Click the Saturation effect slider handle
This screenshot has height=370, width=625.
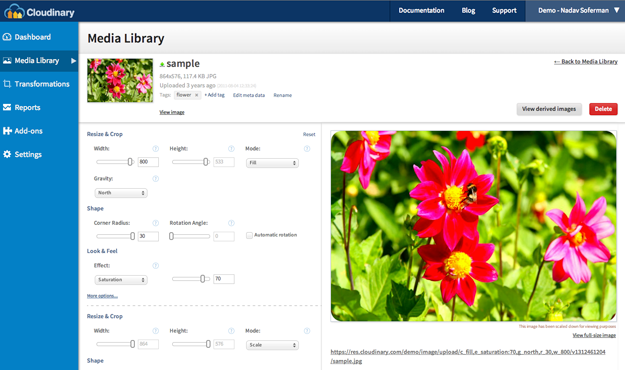[x=202, y=279]
